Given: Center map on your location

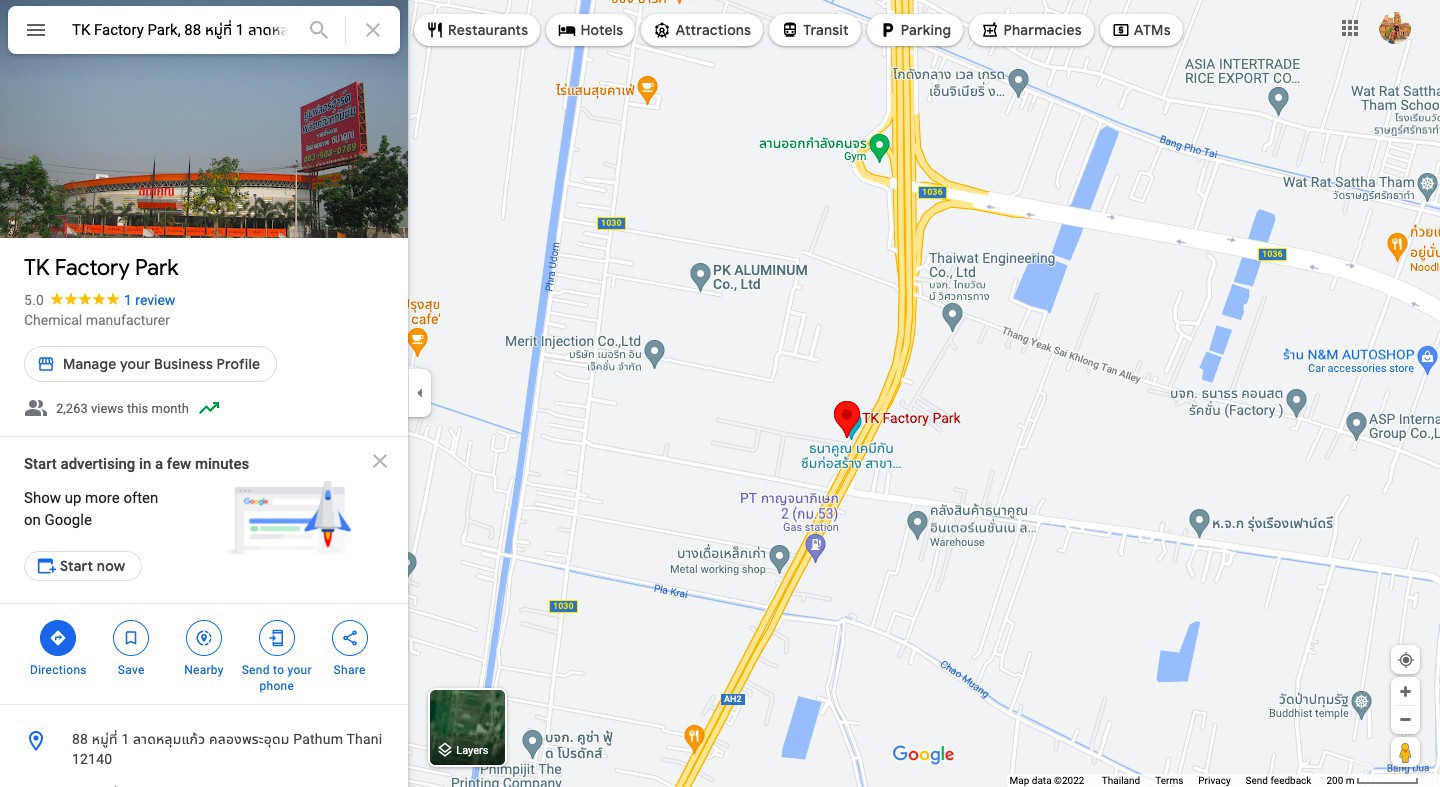Looking at the screenshot, I should point(1405,660).
